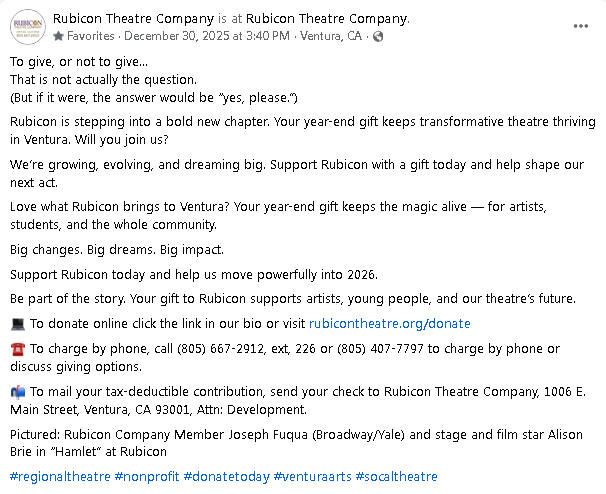This screenshot has width=606, height=494.
Task: Open the post options three-dot menu
Action: (x=581, y=26)
